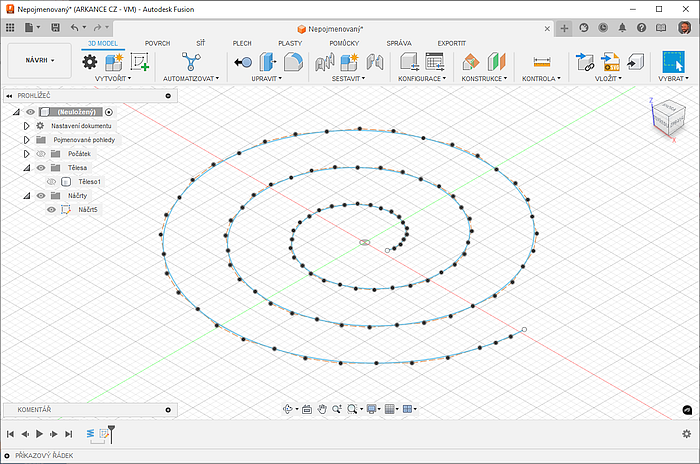The width and height of the screenshot is (700, 464).
Task: Click the Measure ruler icon in Kontrola
Action: [542, 62]
